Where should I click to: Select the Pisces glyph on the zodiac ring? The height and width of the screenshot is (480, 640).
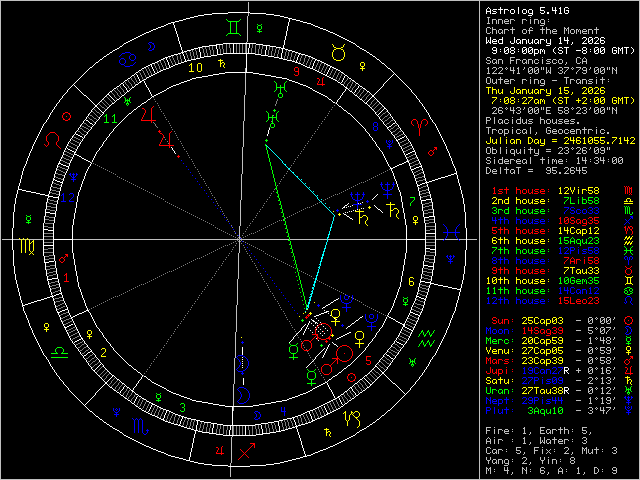tap(452, 233)
